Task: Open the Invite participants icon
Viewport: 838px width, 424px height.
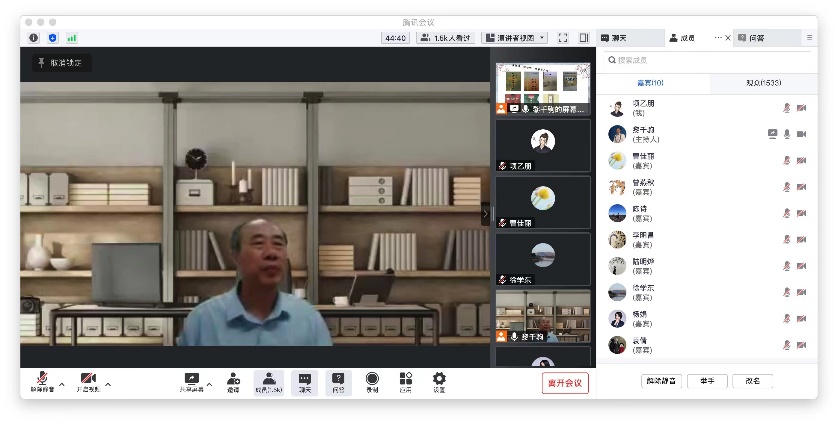Action: [x=233, y=379]
